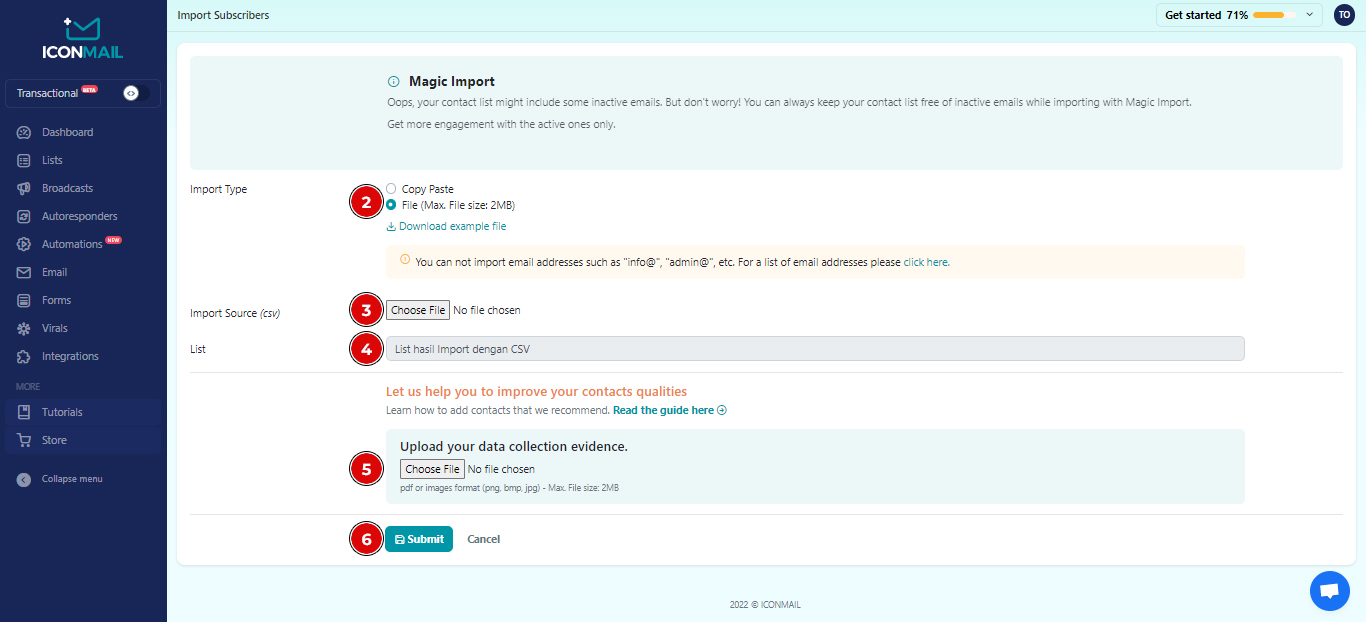The height and width of the screenshot is (622, 1366).
Task: Open the live chat bubble icon
Action: click(x=1329, y=591)
